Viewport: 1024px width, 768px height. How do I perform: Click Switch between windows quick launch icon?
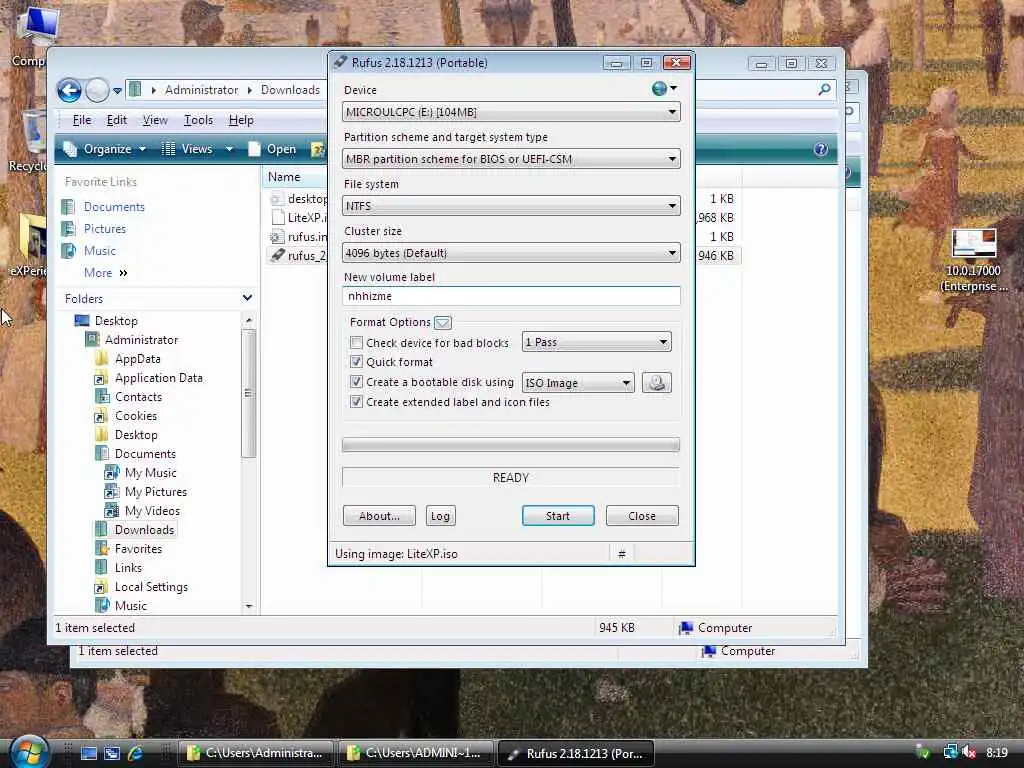[112, 753]
